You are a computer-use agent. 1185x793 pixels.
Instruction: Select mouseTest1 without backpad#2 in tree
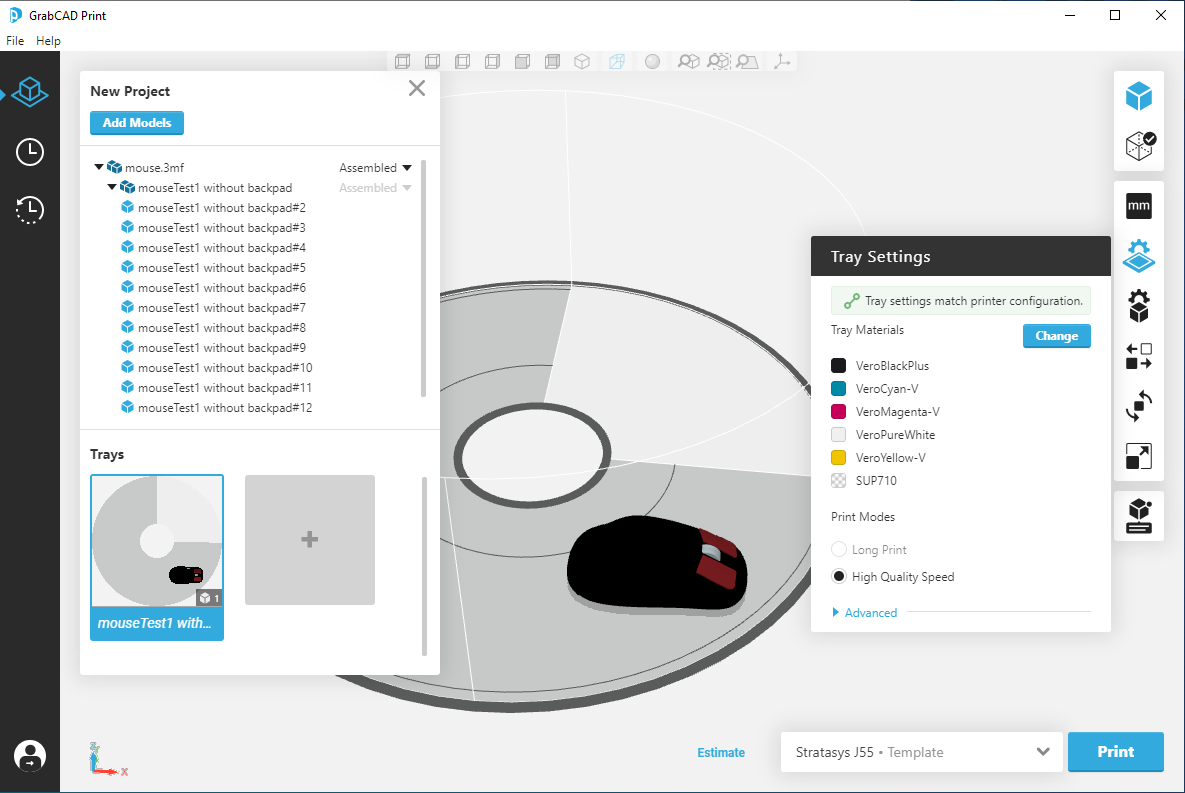pos(221,208)
